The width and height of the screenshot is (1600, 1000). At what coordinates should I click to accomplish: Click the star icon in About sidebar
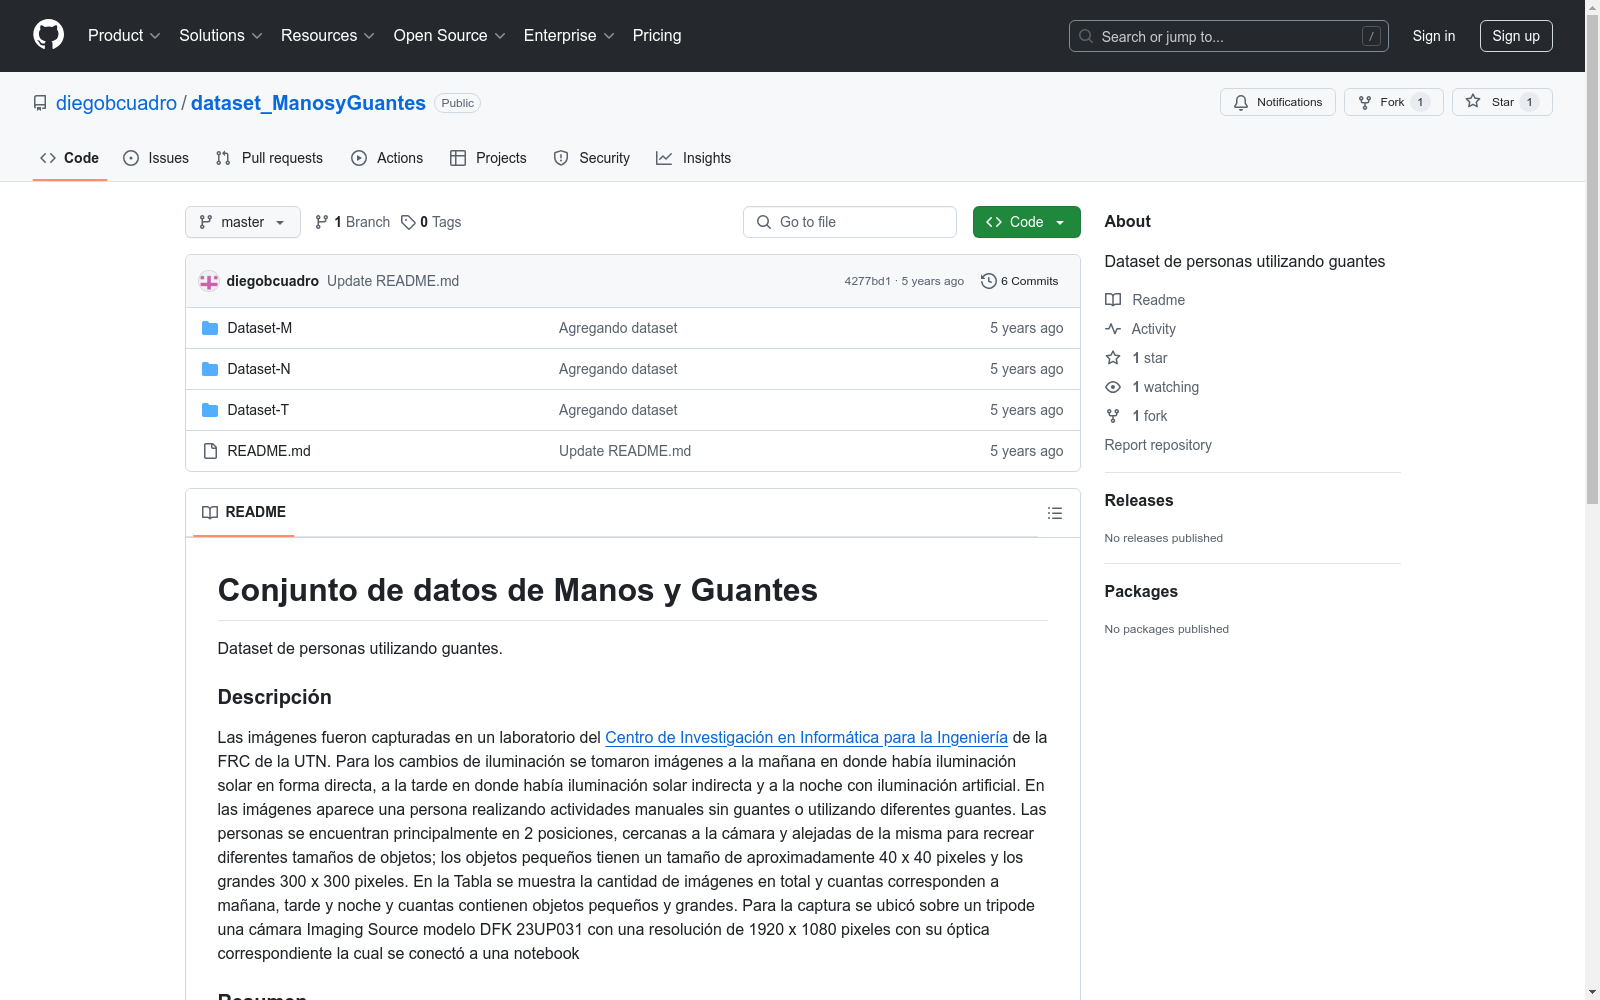click(1113, 358)
